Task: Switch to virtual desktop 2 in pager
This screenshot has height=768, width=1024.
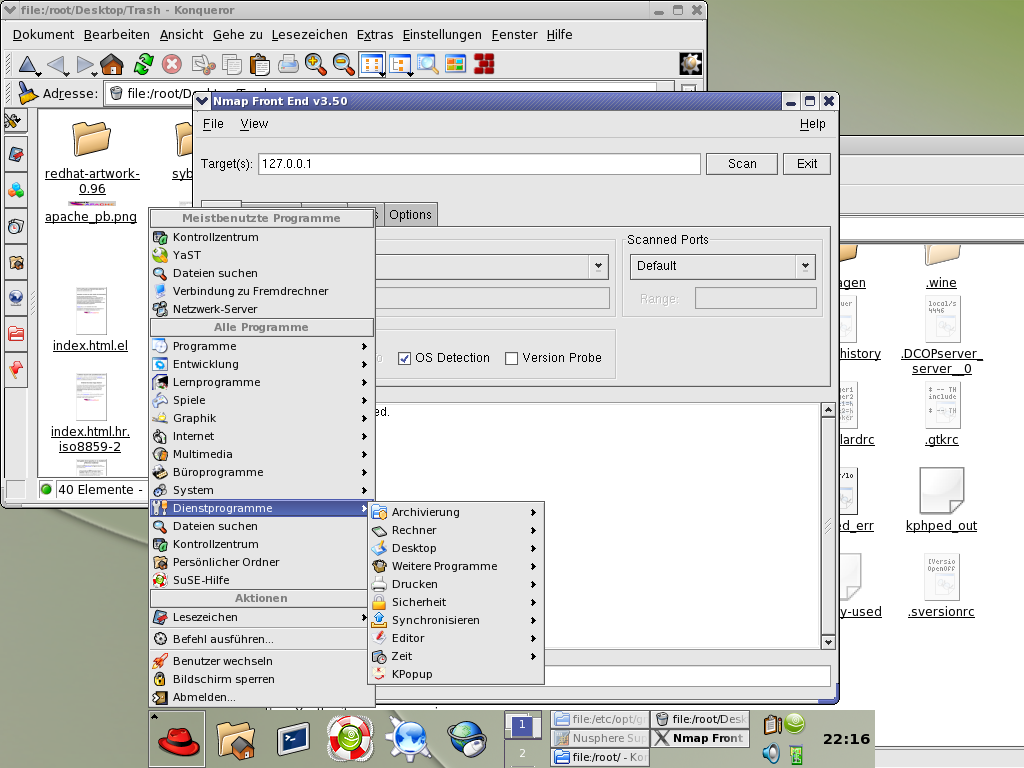Action: click(522, 753)
